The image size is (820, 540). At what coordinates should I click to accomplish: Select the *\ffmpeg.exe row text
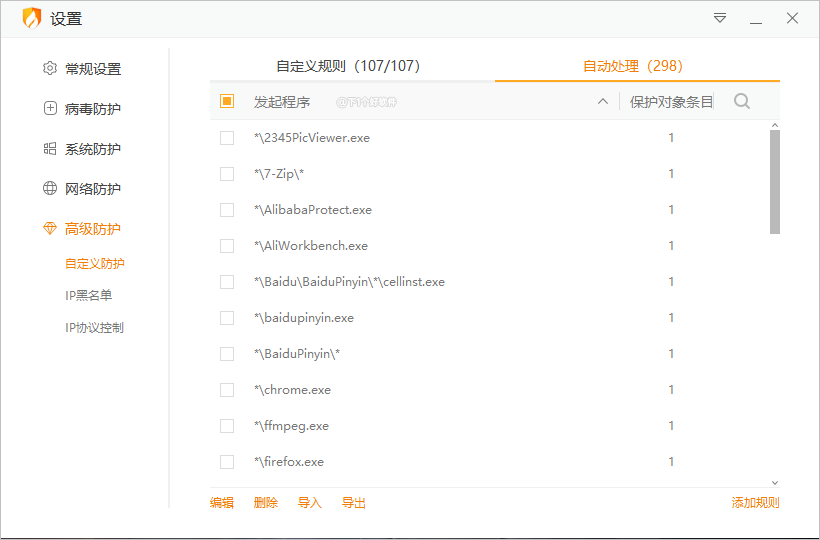(x=291, y=426)
